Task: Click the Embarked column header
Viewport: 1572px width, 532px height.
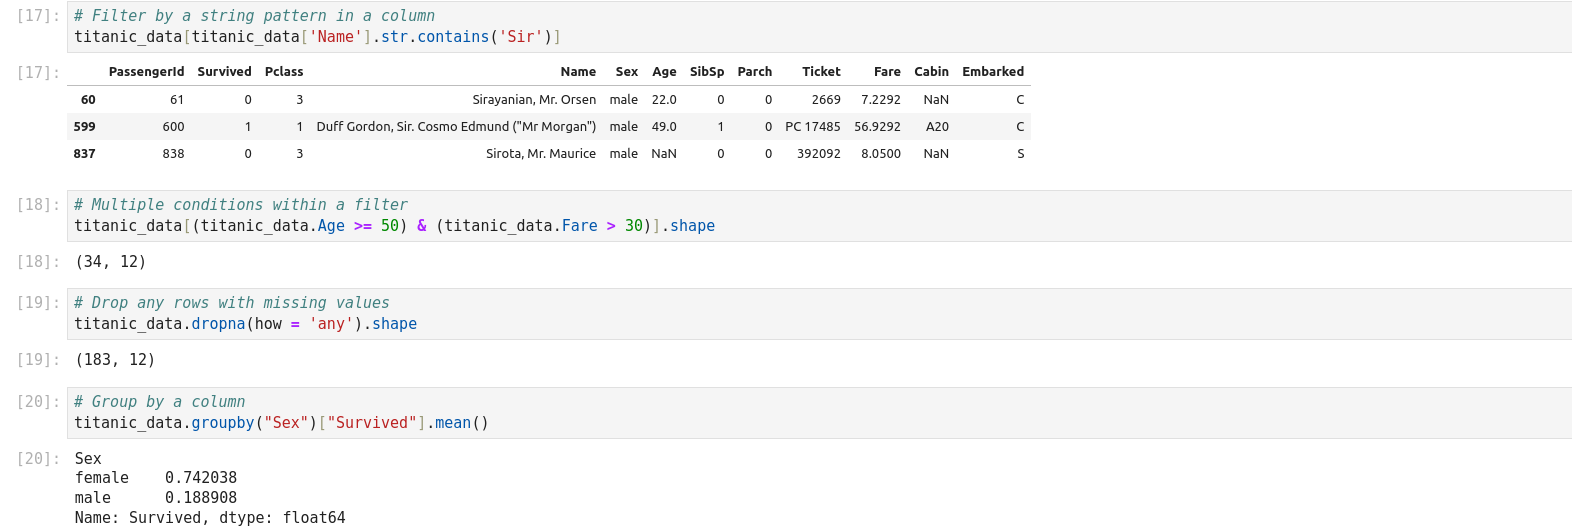Action: 992,72
